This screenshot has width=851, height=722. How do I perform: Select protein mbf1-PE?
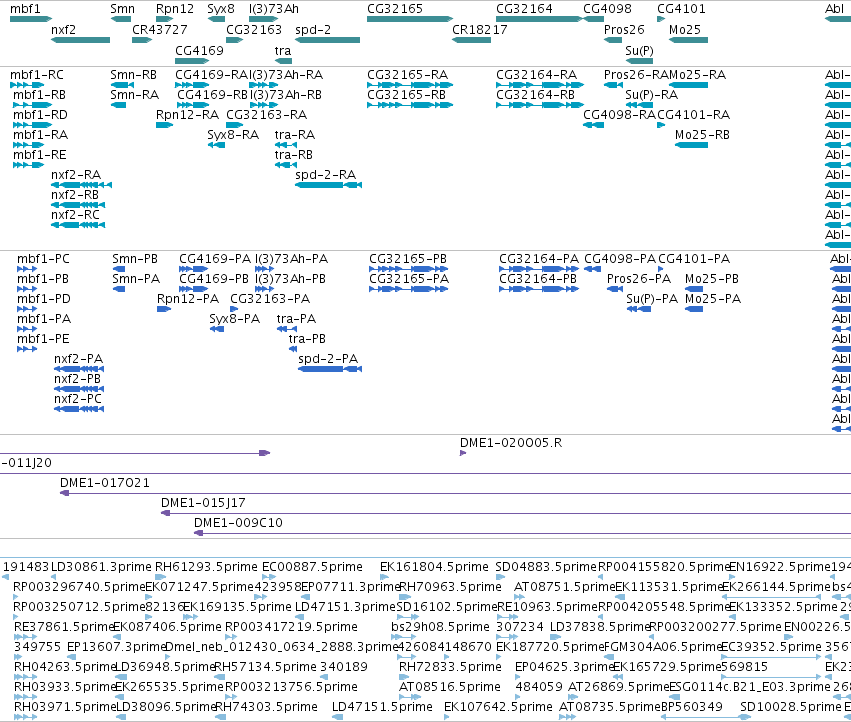click(27, 349)
